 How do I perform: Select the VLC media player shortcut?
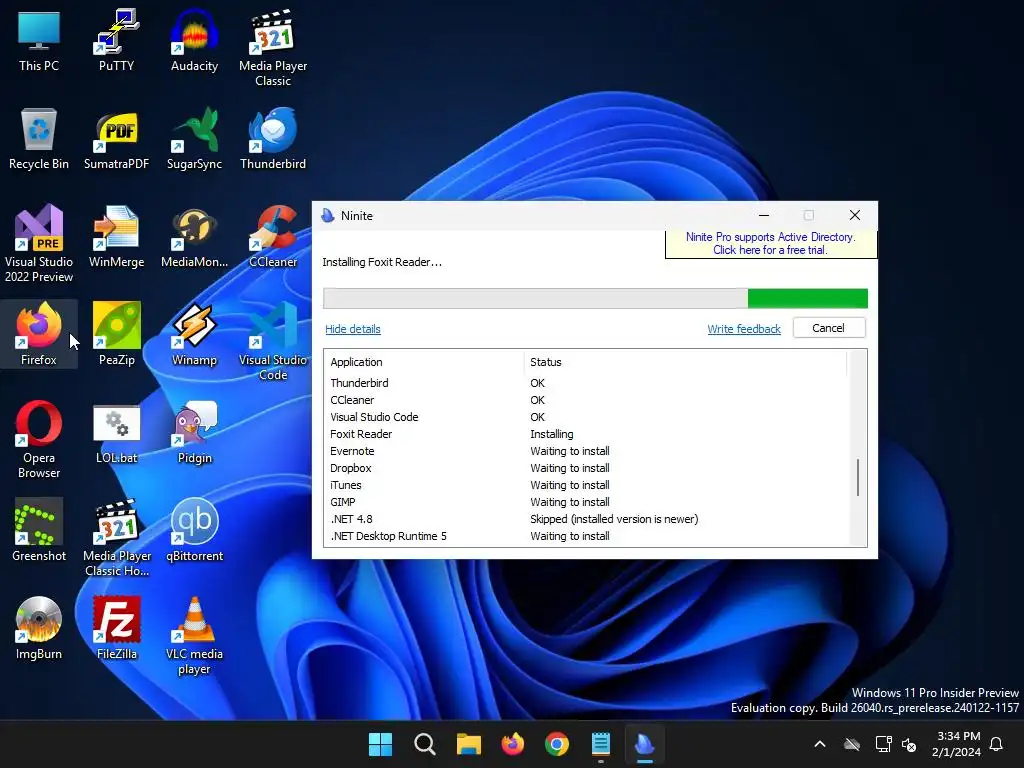coord(194,635)
